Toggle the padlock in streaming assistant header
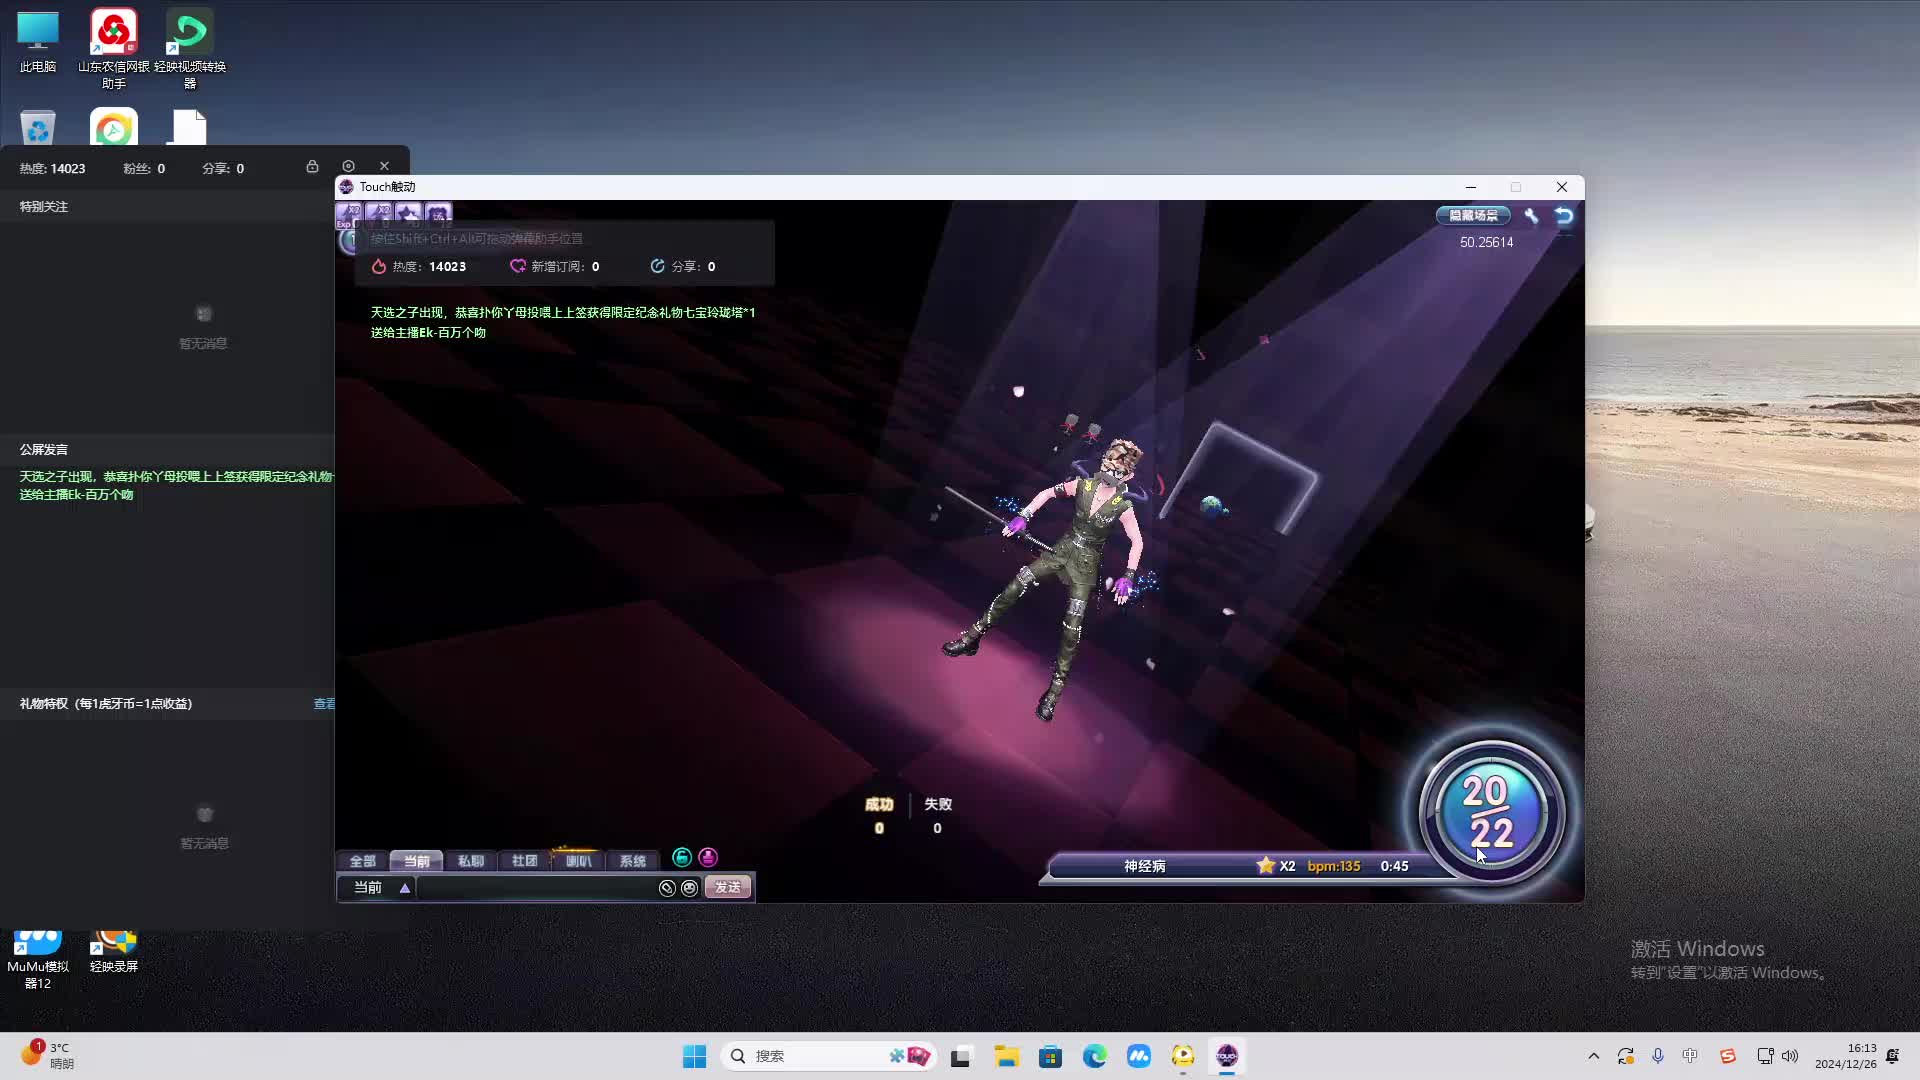This screenshot has width=1920, height=1080. tap(312, 166)
